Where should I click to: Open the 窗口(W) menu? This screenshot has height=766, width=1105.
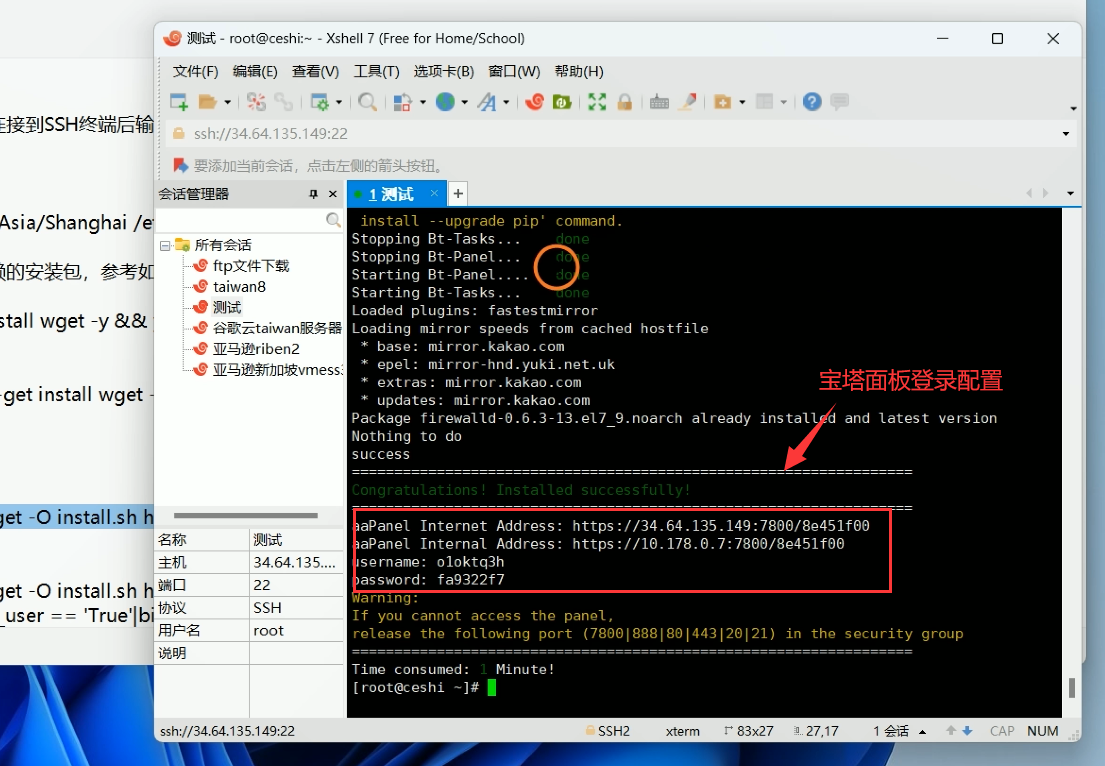514,71
